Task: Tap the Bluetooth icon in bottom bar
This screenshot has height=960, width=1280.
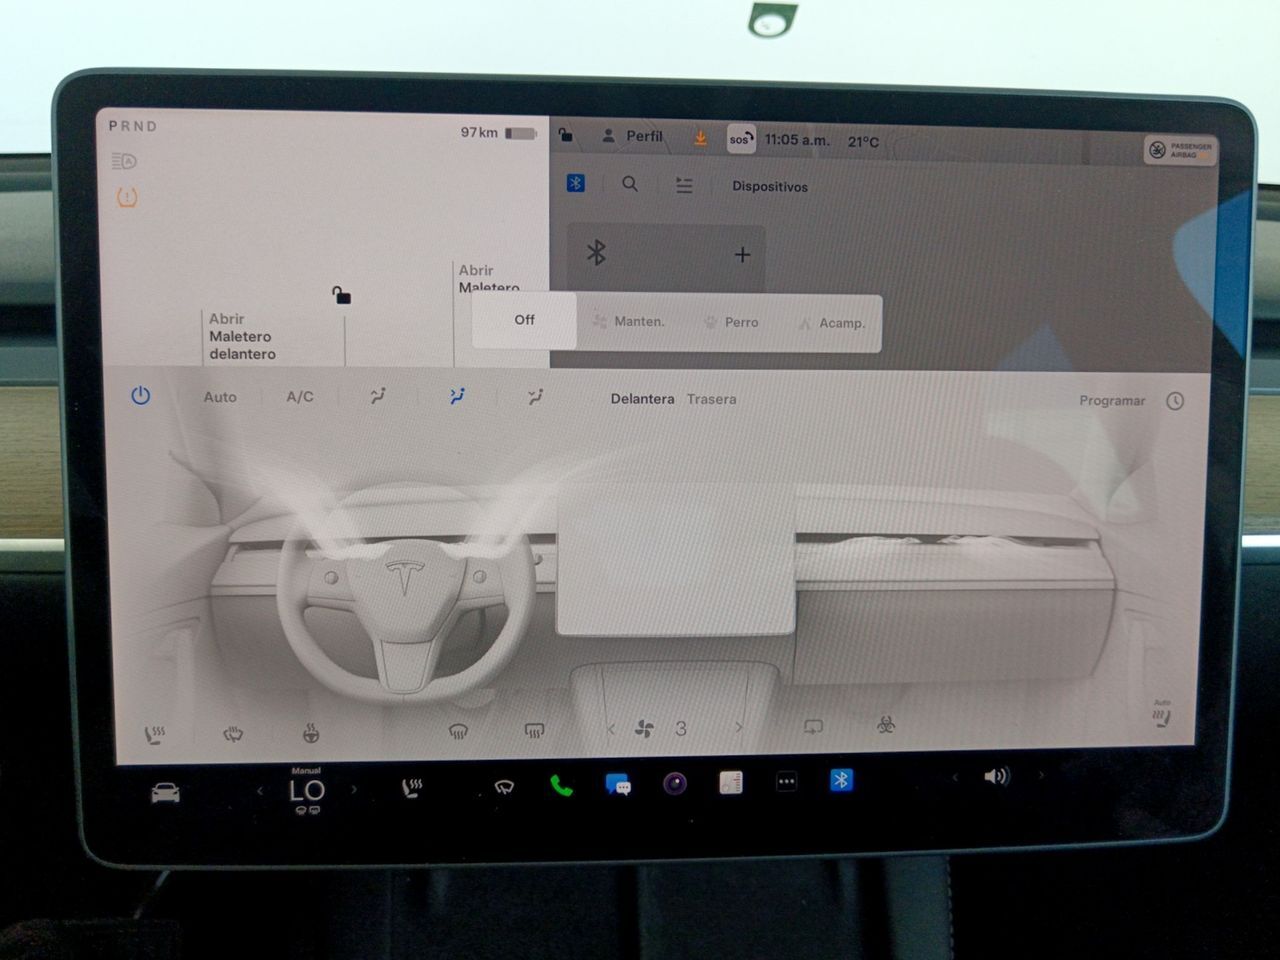Action: (x=841, y=781)
